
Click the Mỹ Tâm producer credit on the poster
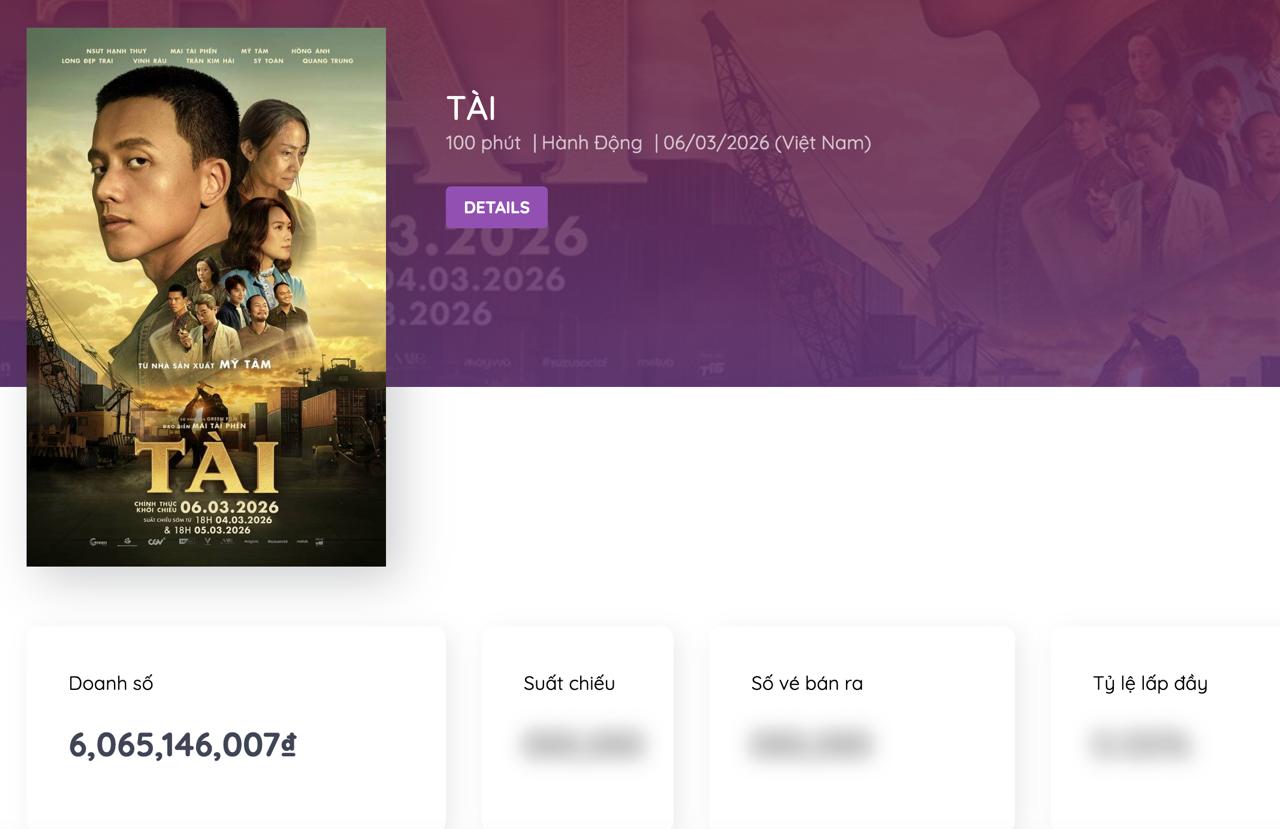tap(245, 365)
